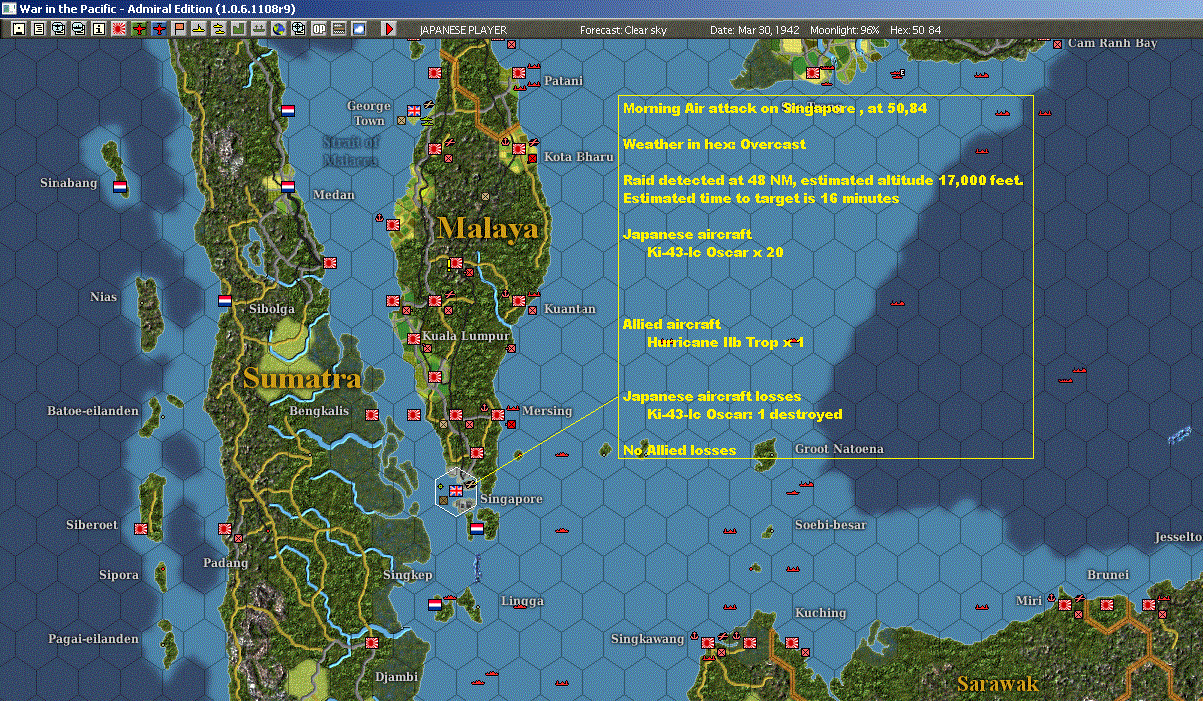Select the Japanese flag base at Kuantan
The image size is (1203, 701).
click(519, 300)
